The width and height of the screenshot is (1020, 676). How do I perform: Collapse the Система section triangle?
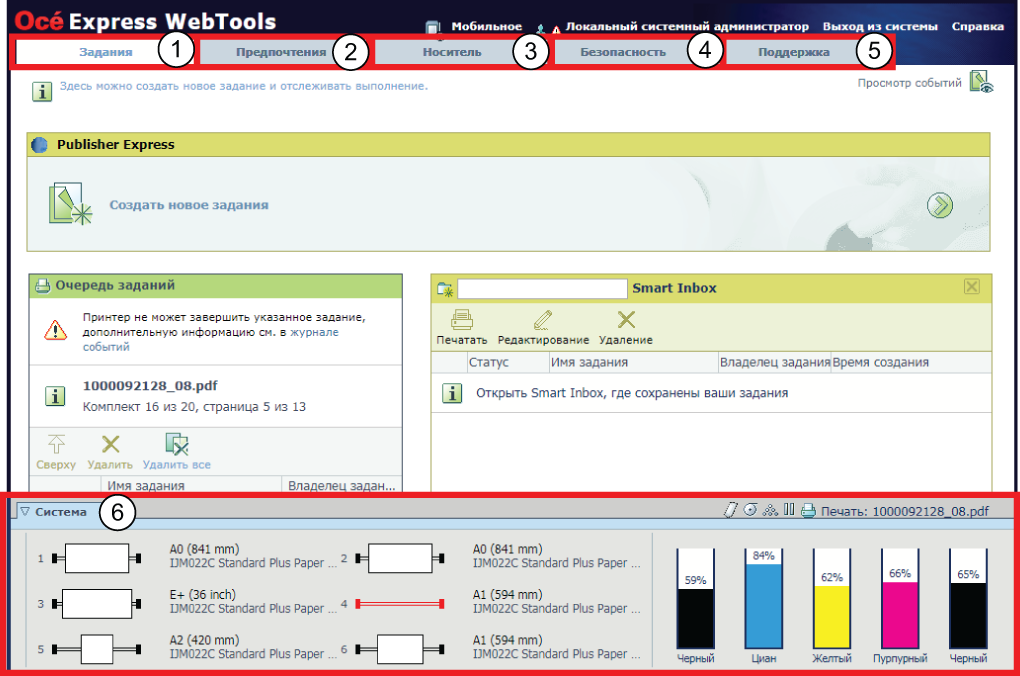tap(25, 511)
